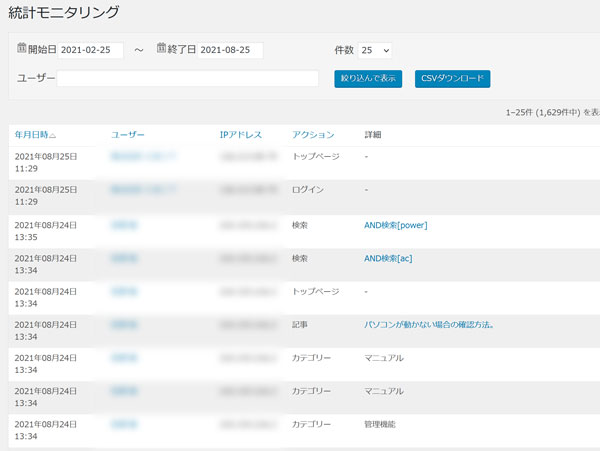This screenshot has width=600, height=451.
Task: Click the end date calendar icon
Action: (161, 48)
